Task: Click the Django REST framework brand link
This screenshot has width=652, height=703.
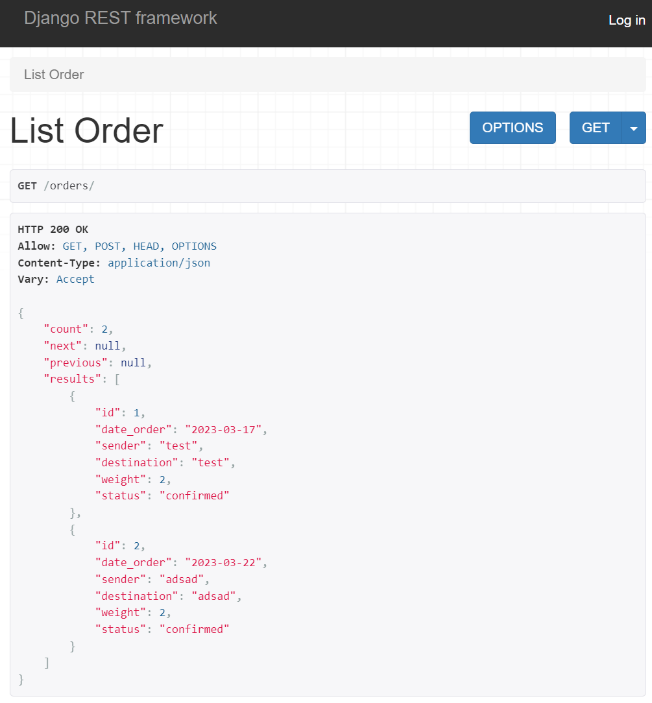Action: pos(120,18)
